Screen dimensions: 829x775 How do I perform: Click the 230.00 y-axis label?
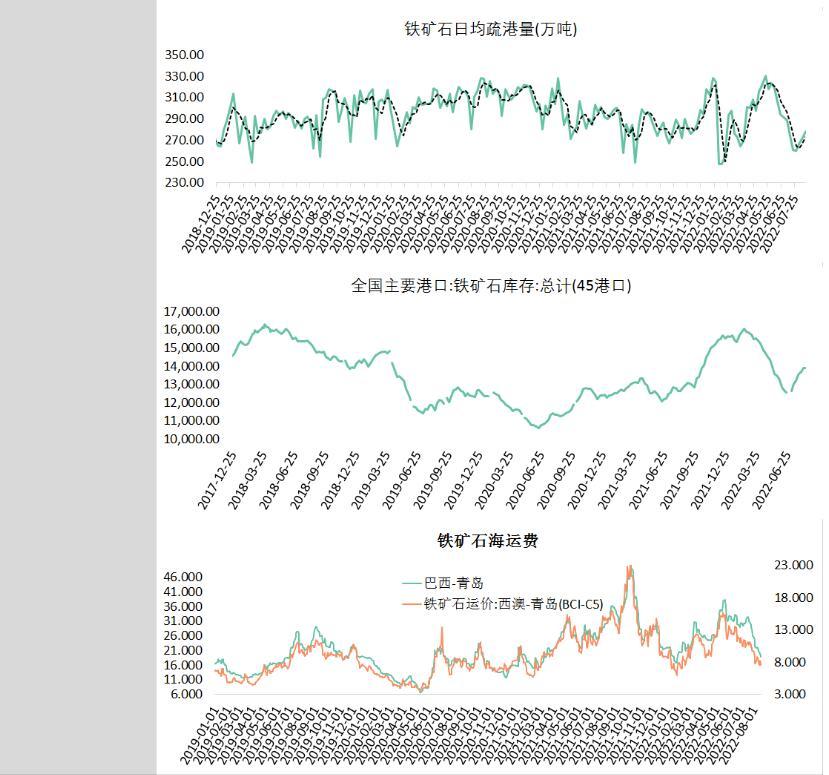tap(184, 182)
